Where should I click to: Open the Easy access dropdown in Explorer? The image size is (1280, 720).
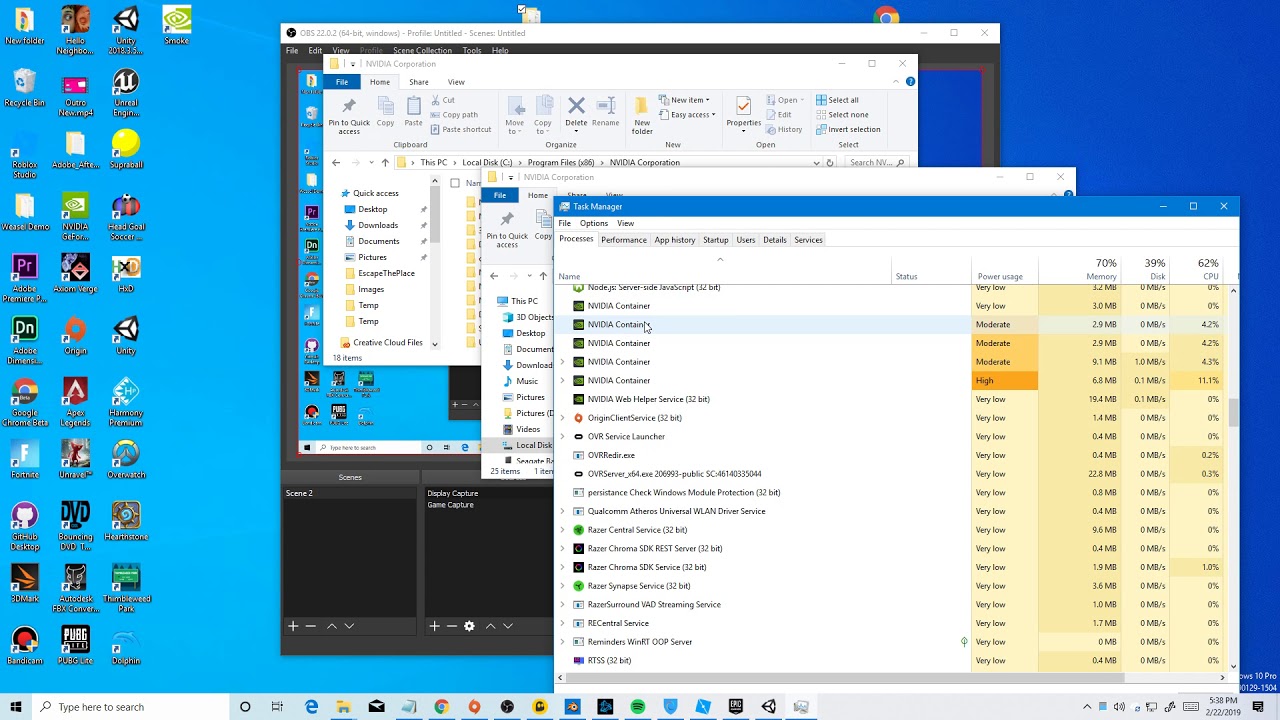[x=687, y=114]
